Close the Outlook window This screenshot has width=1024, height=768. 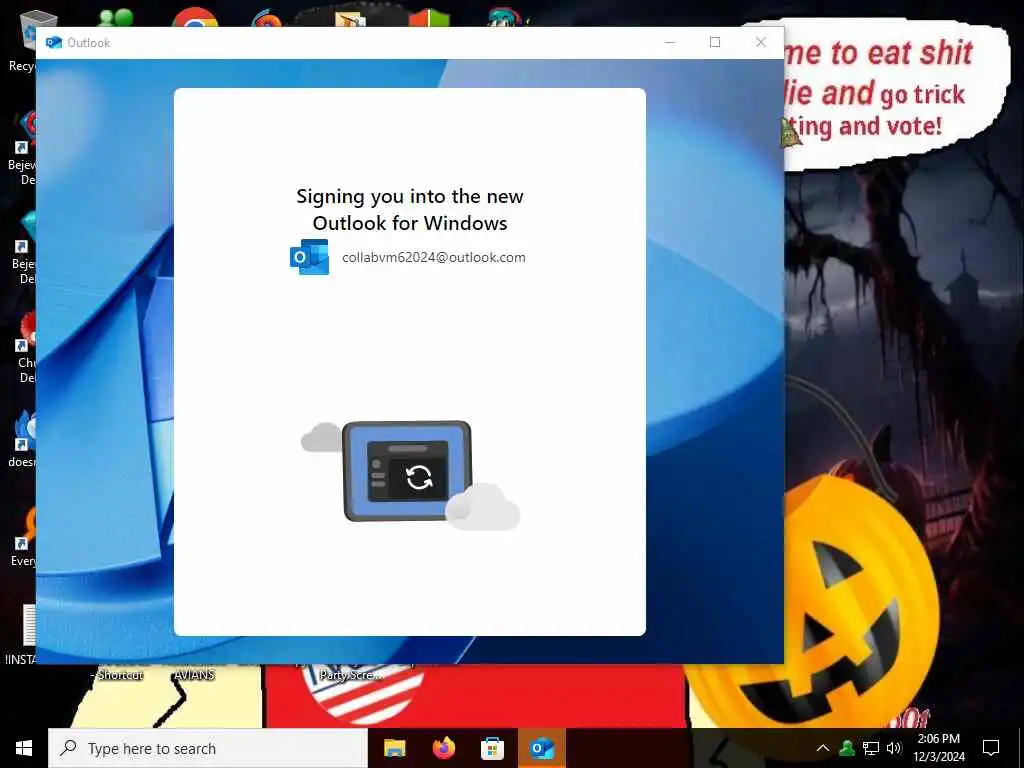[x=761, y=42]
